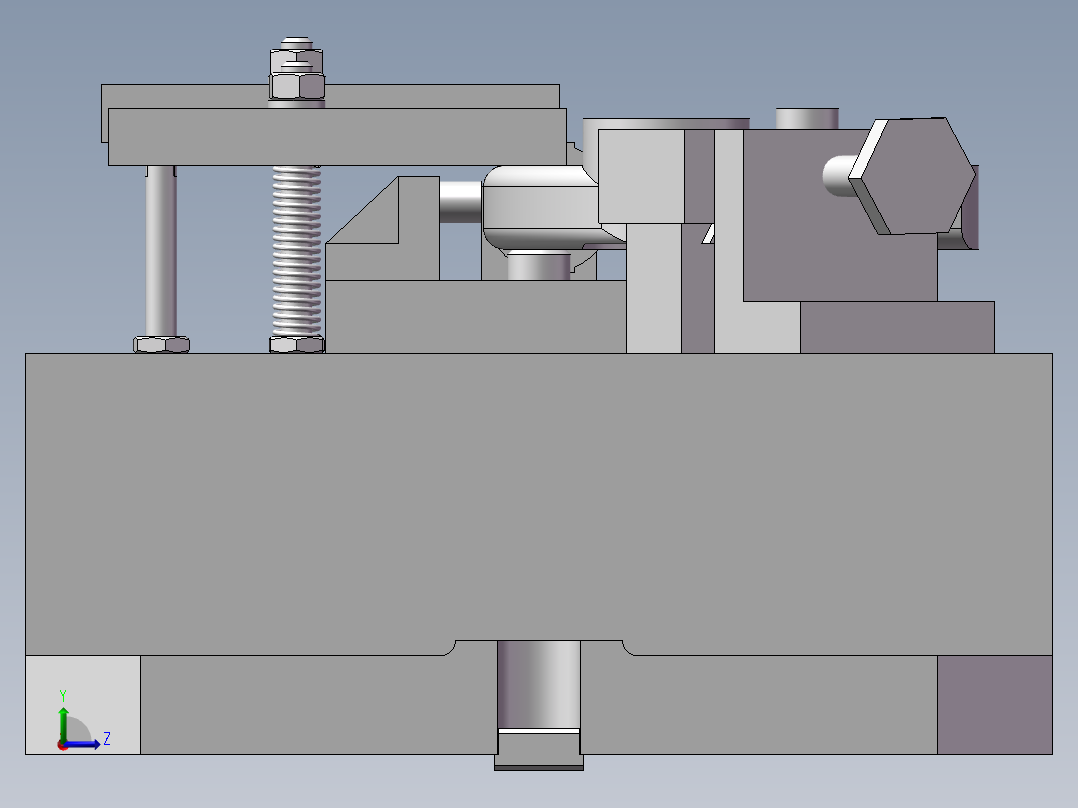Select the threaded stud under the clamp plate
Screen dimensions: 1078x808
pos(297,251)
